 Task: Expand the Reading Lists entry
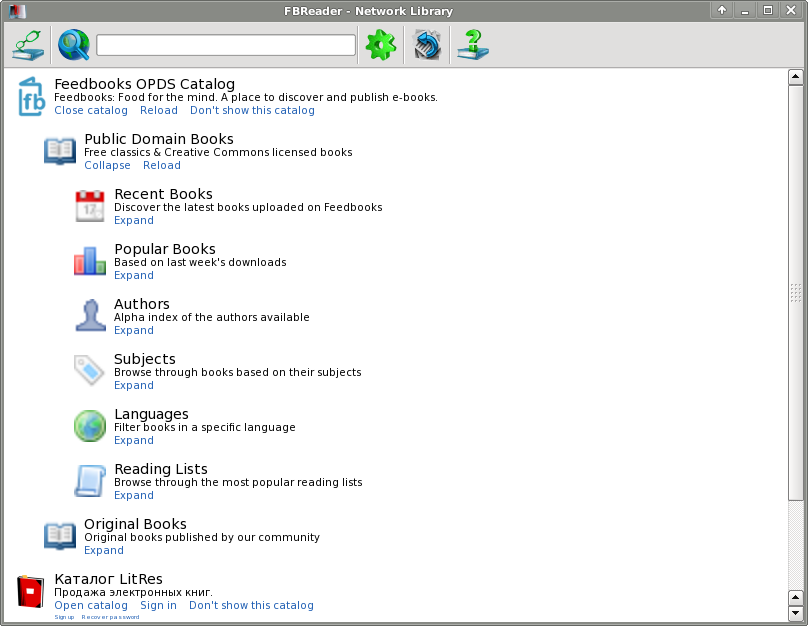[134, 496]
